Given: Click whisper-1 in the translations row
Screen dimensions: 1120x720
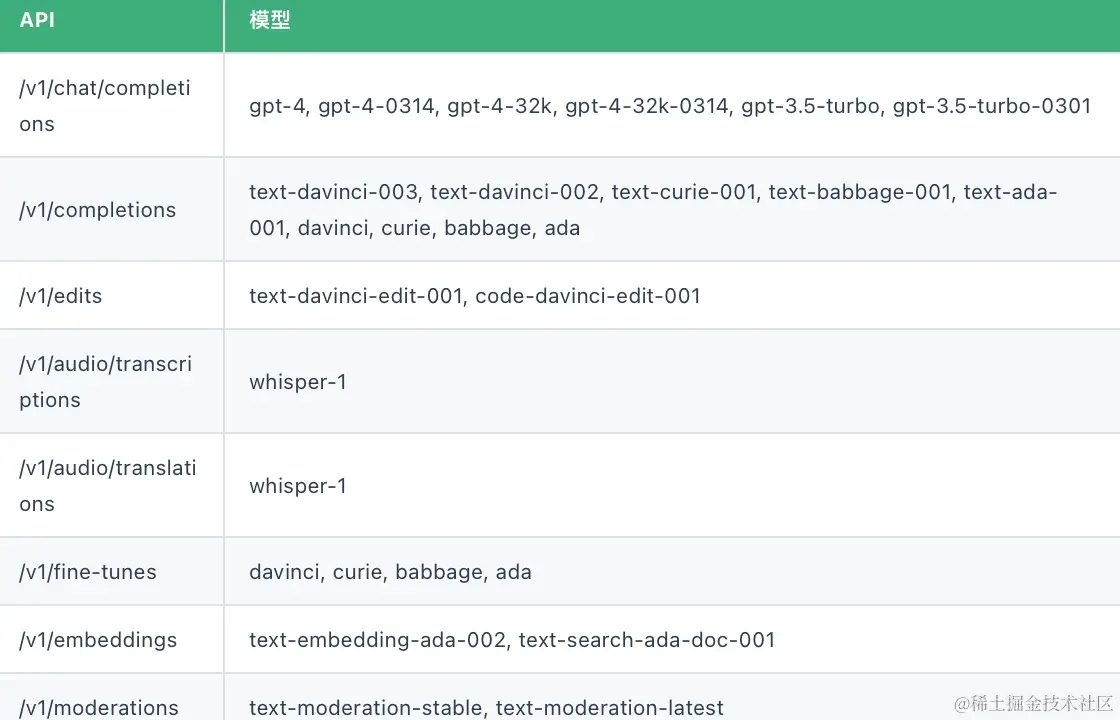Looking at the screenshot, I should pyautogui.click(x=298, y=486).
